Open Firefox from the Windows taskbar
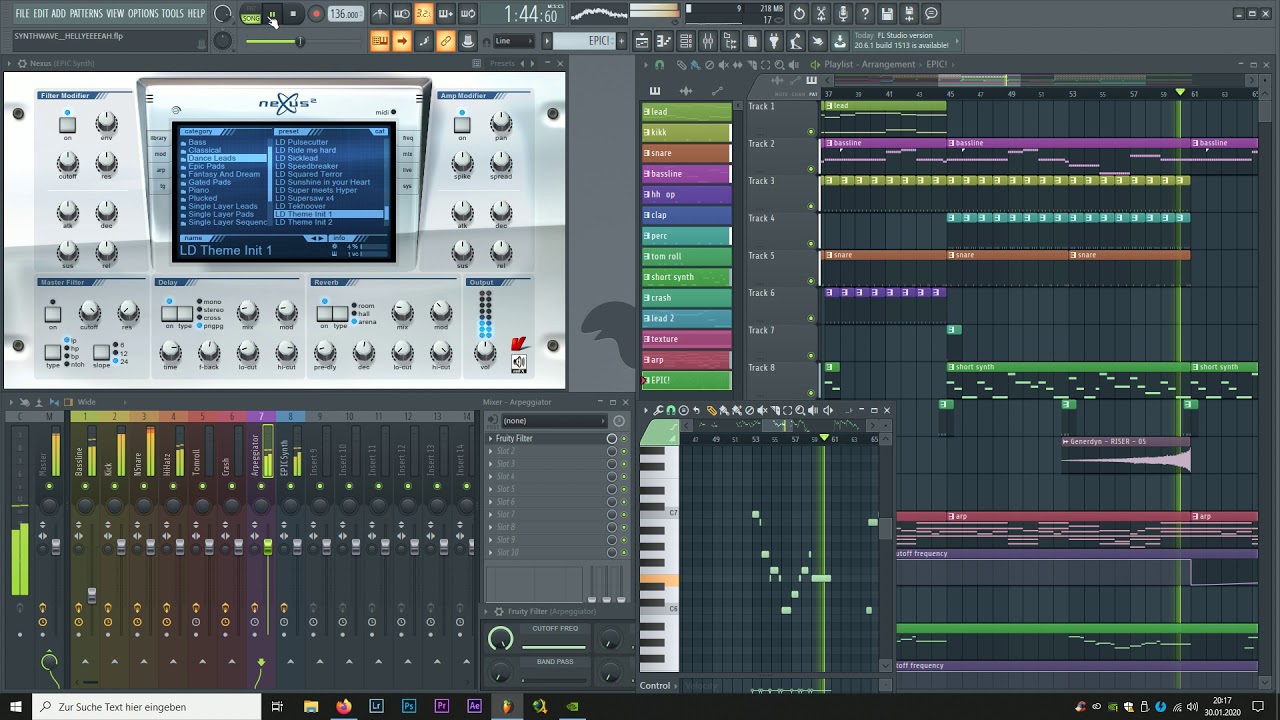The image size is (1280, 720). (x=343, y=706)
